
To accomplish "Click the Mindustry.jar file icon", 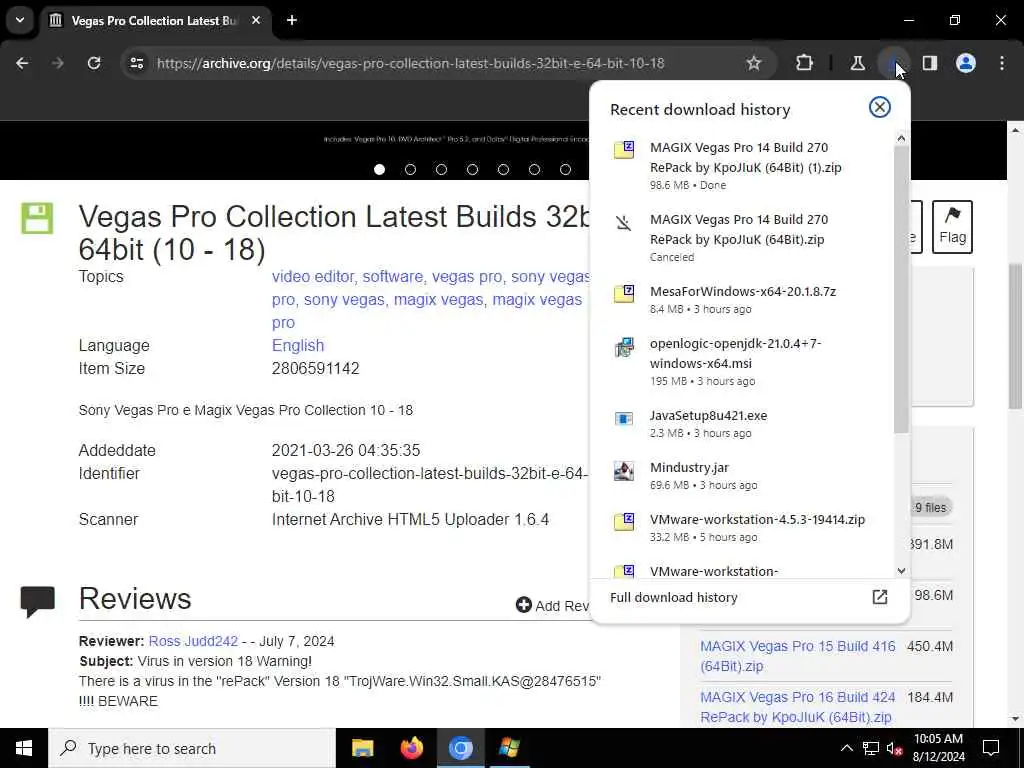I will [624, 470].
